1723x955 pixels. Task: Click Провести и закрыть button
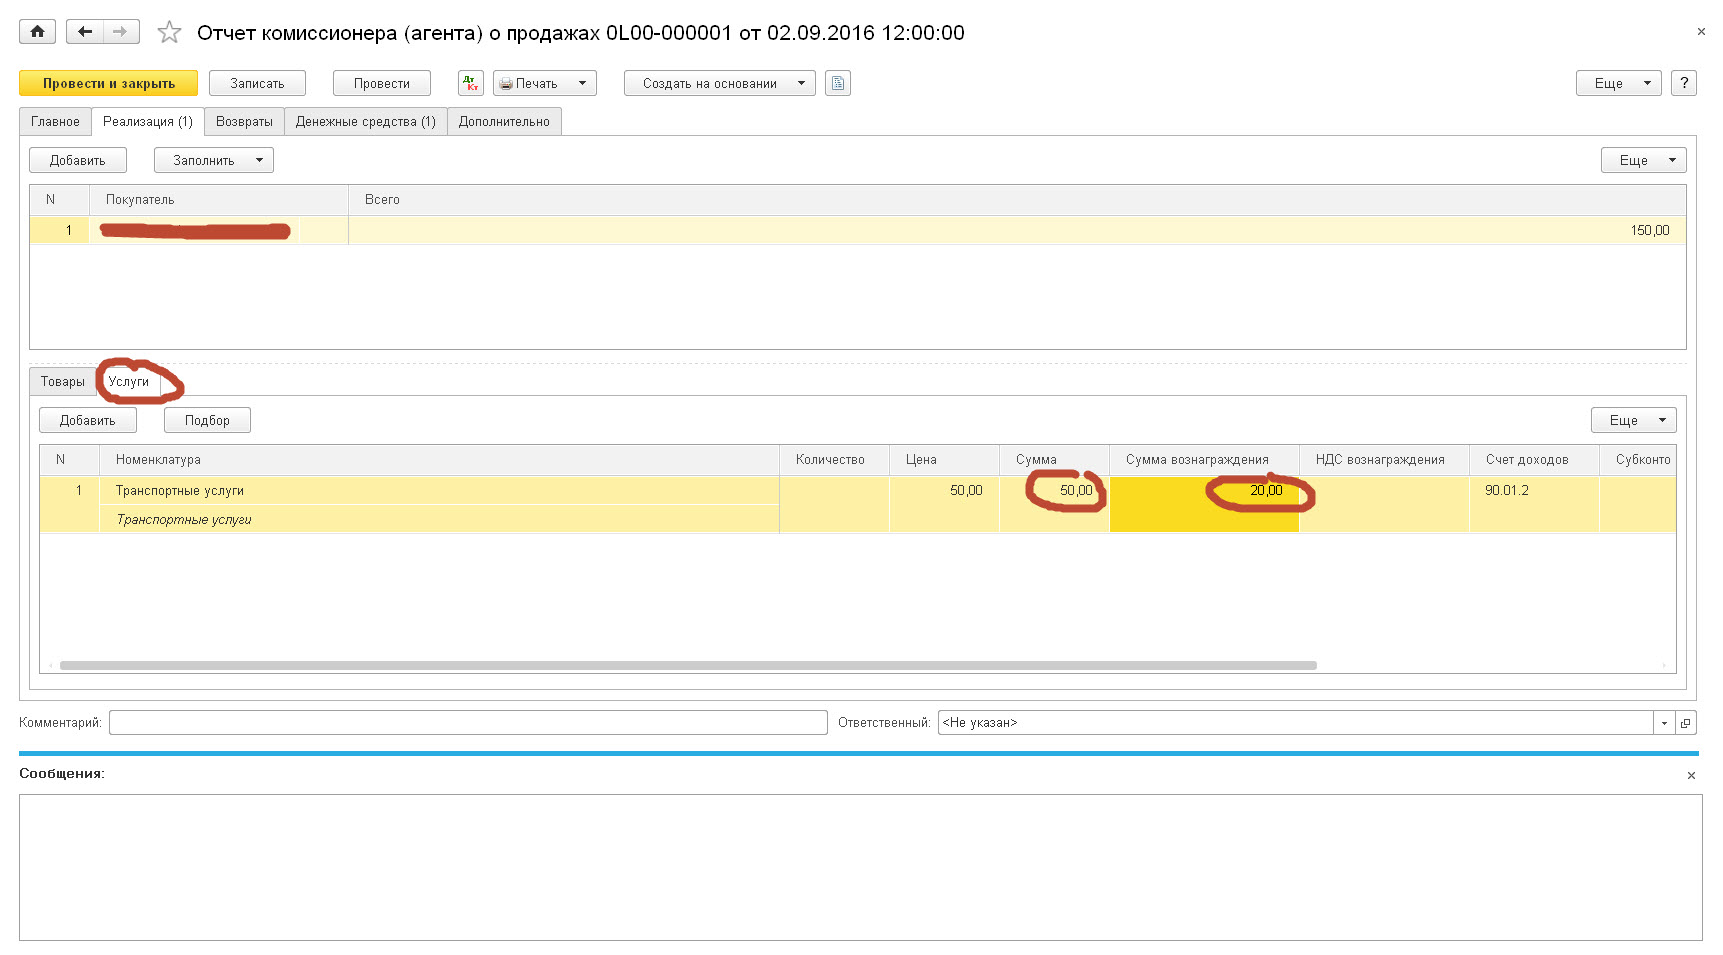pos(108,83)
